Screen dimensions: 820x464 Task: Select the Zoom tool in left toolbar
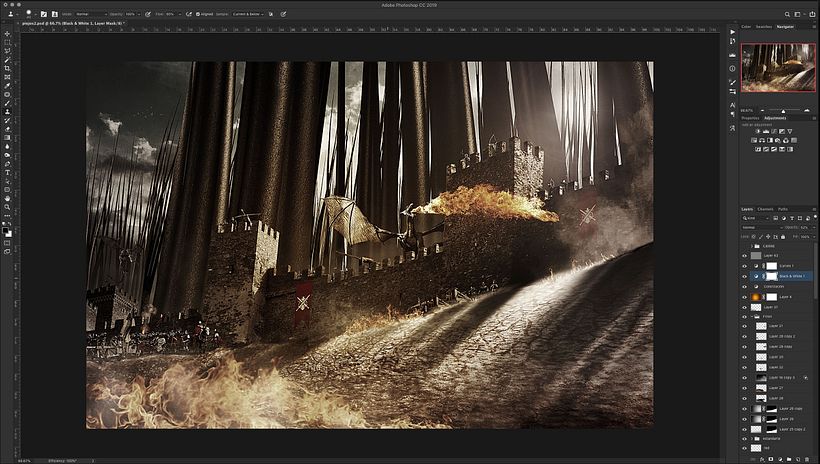point(7,207)
